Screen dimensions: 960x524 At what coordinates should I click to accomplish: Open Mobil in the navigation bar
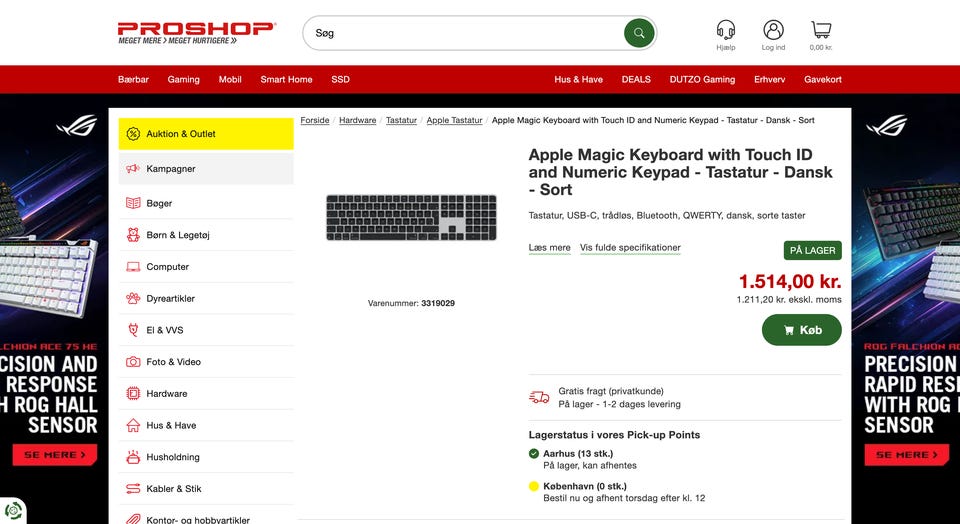[230, 79]
